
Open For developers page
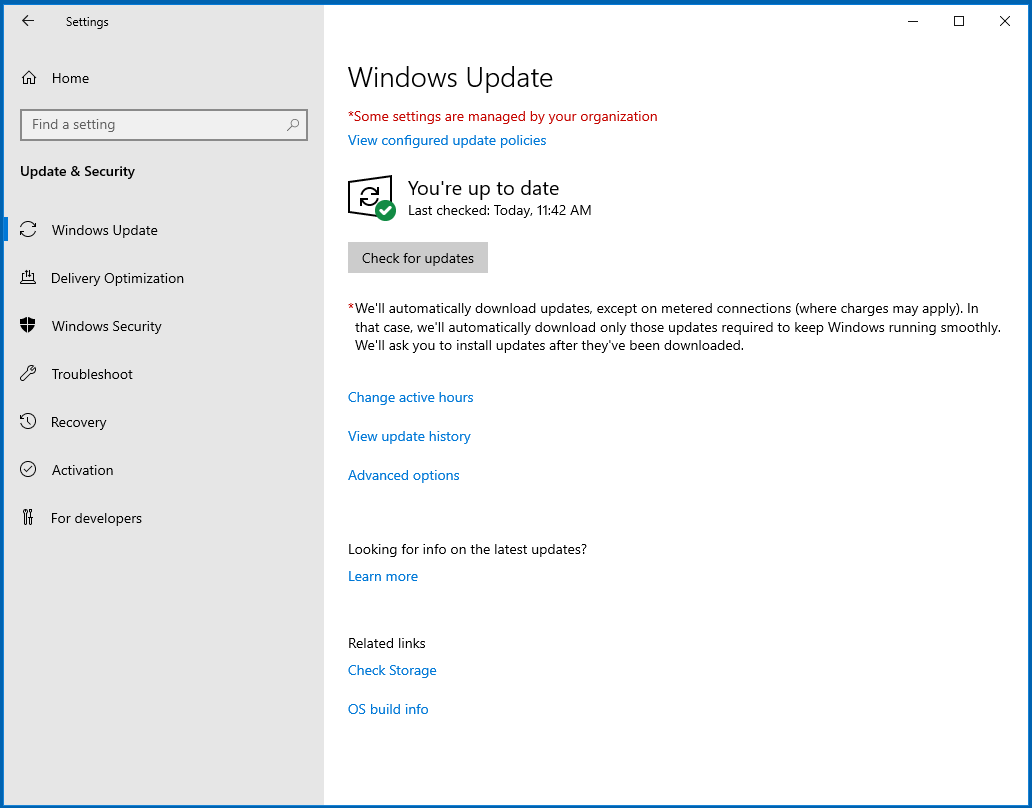[x=162, y=518]
